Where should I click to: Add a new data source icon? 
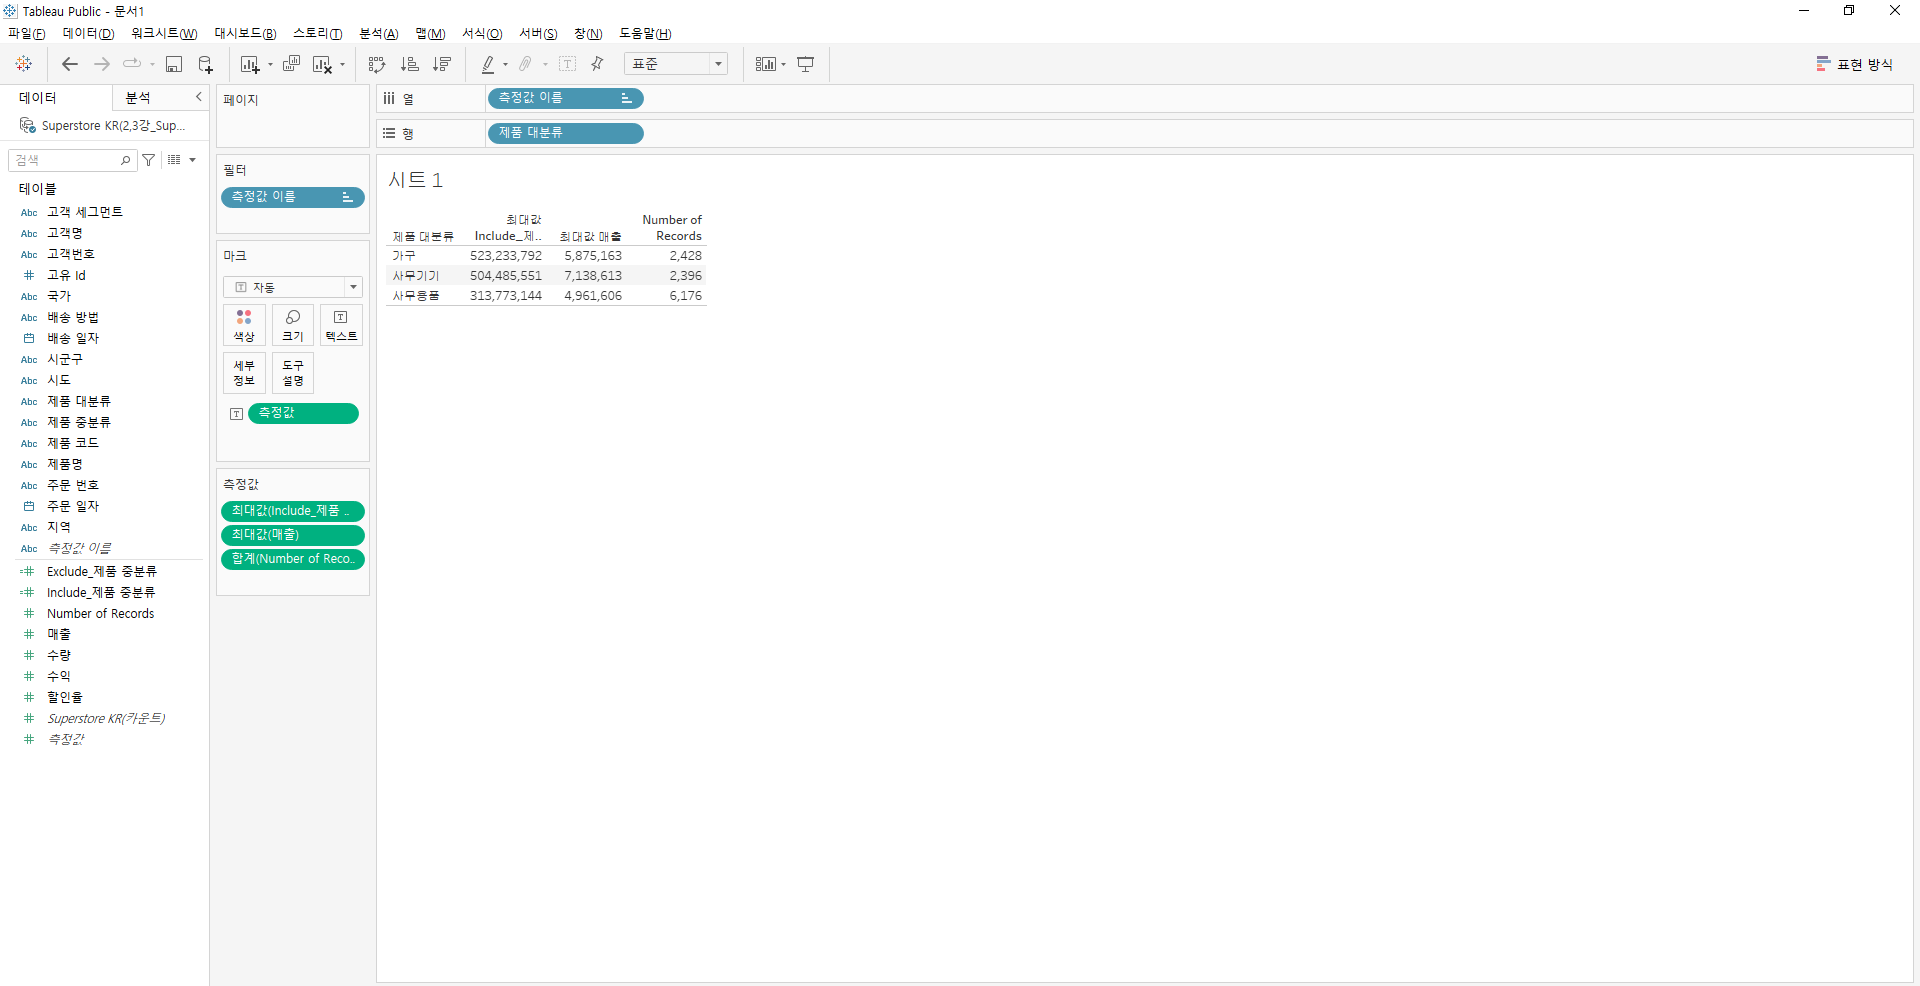tap(205, 64)
